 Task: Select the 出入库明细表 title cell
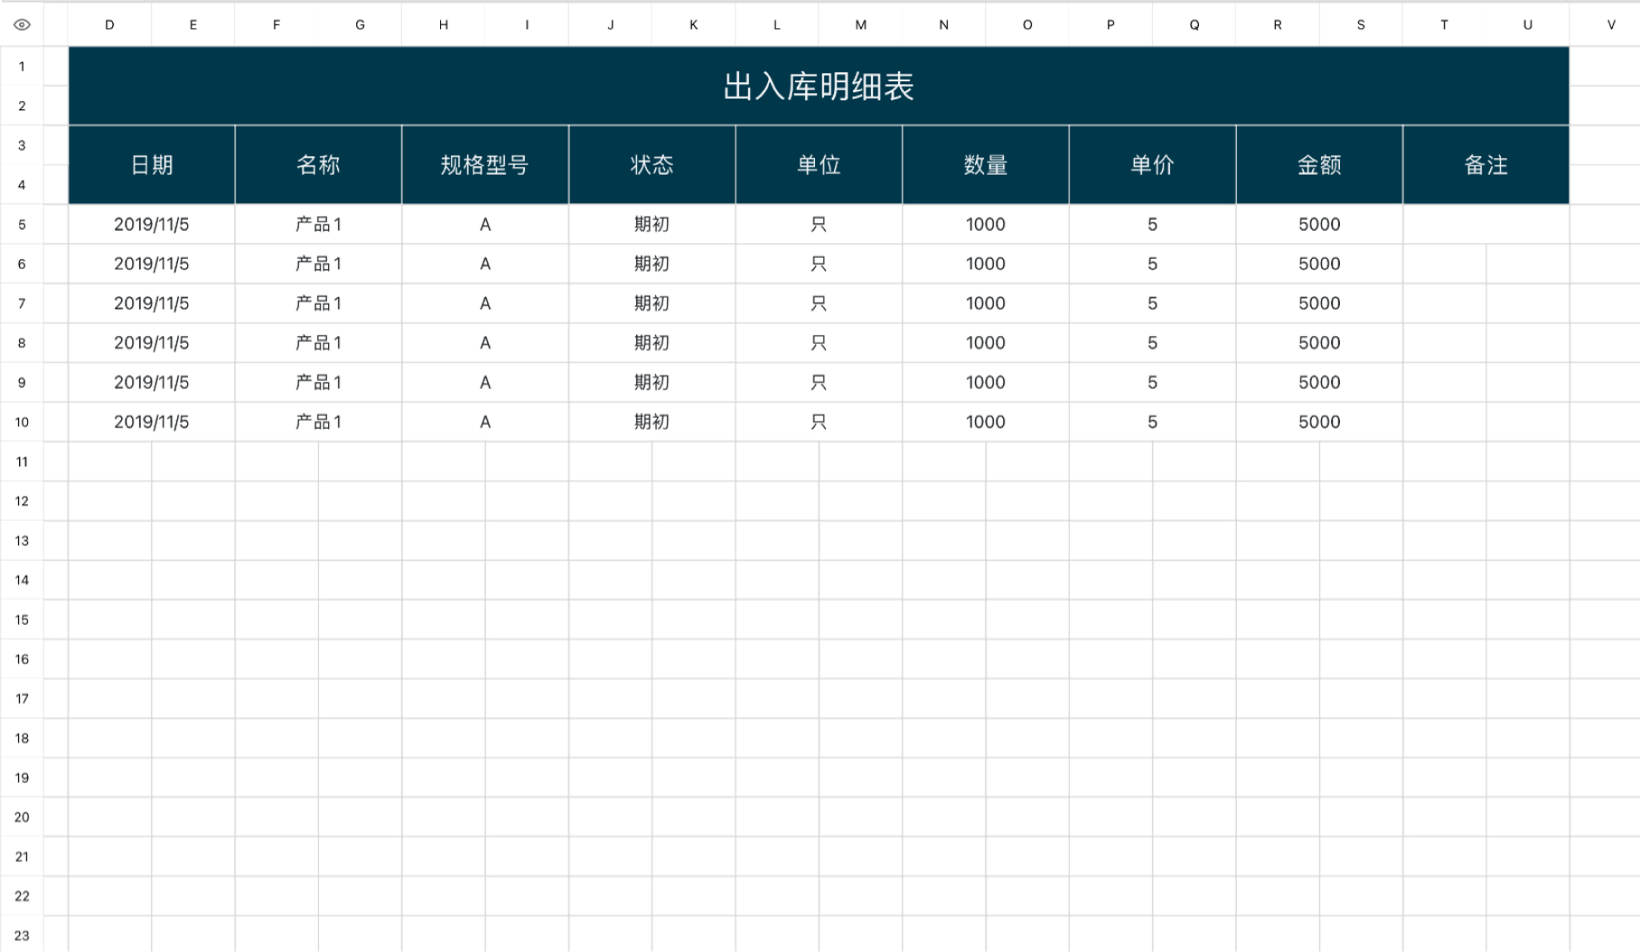818,86
